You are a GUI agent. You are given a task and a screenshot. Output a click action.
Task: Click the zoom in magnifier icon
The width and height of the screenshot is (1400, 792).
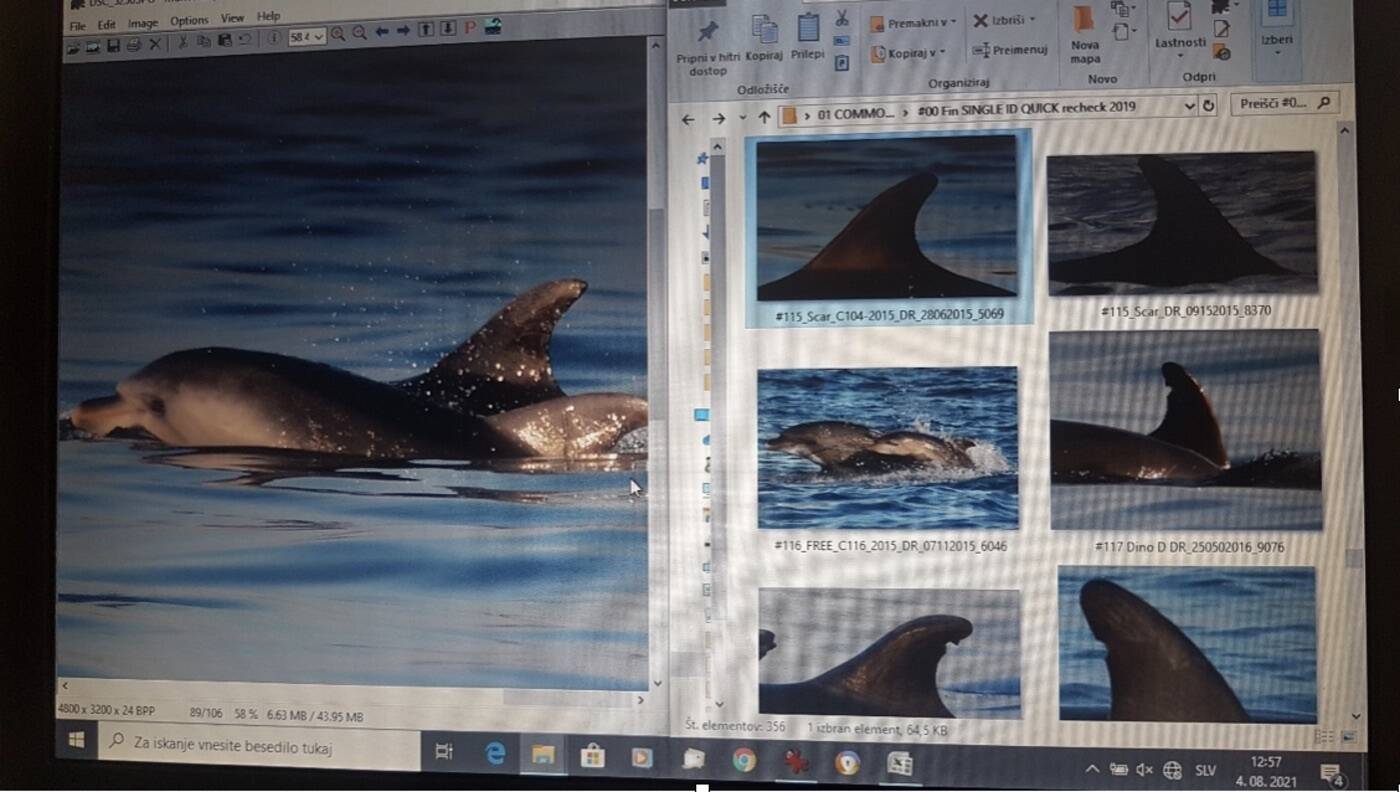[338, 35]
